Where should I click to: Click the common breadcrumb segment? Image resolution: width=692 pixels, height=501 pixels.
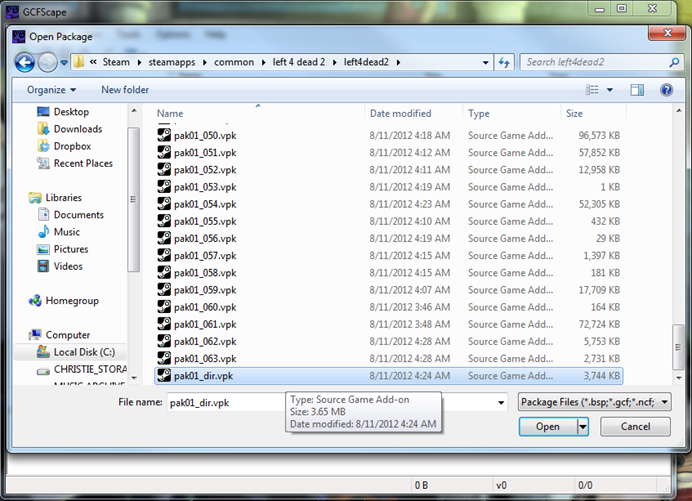(x=234, y=62)
